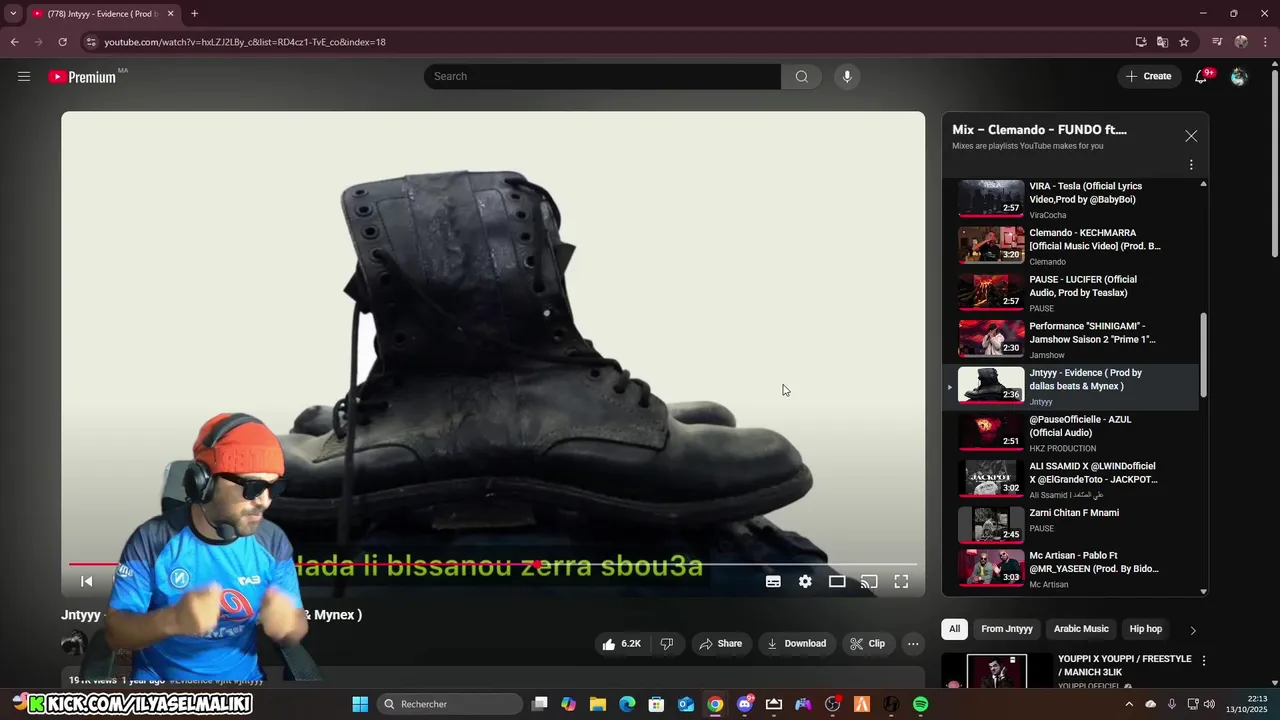1280x720 pixels.
Task: Go back in browser
Action: pos(14,42)
